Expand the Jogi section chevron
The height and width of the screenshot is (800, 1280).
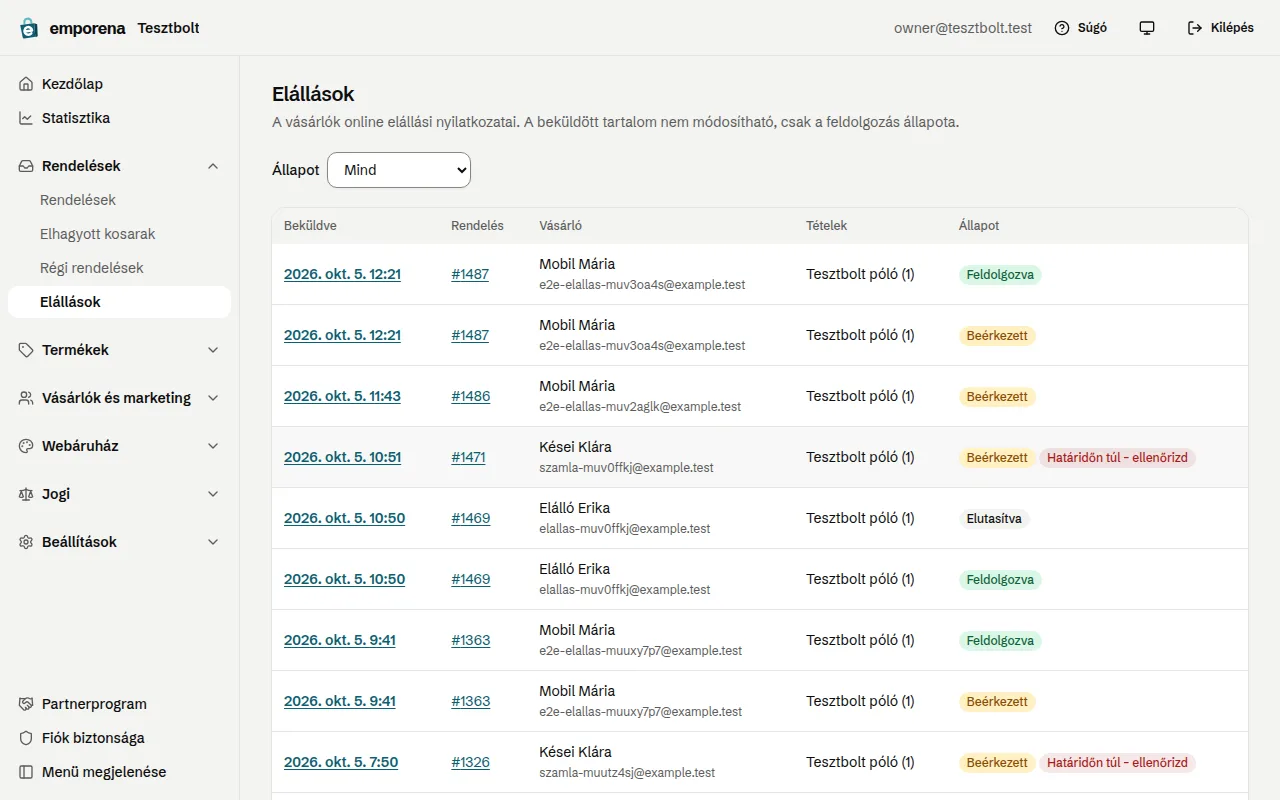tap(213, 494)
